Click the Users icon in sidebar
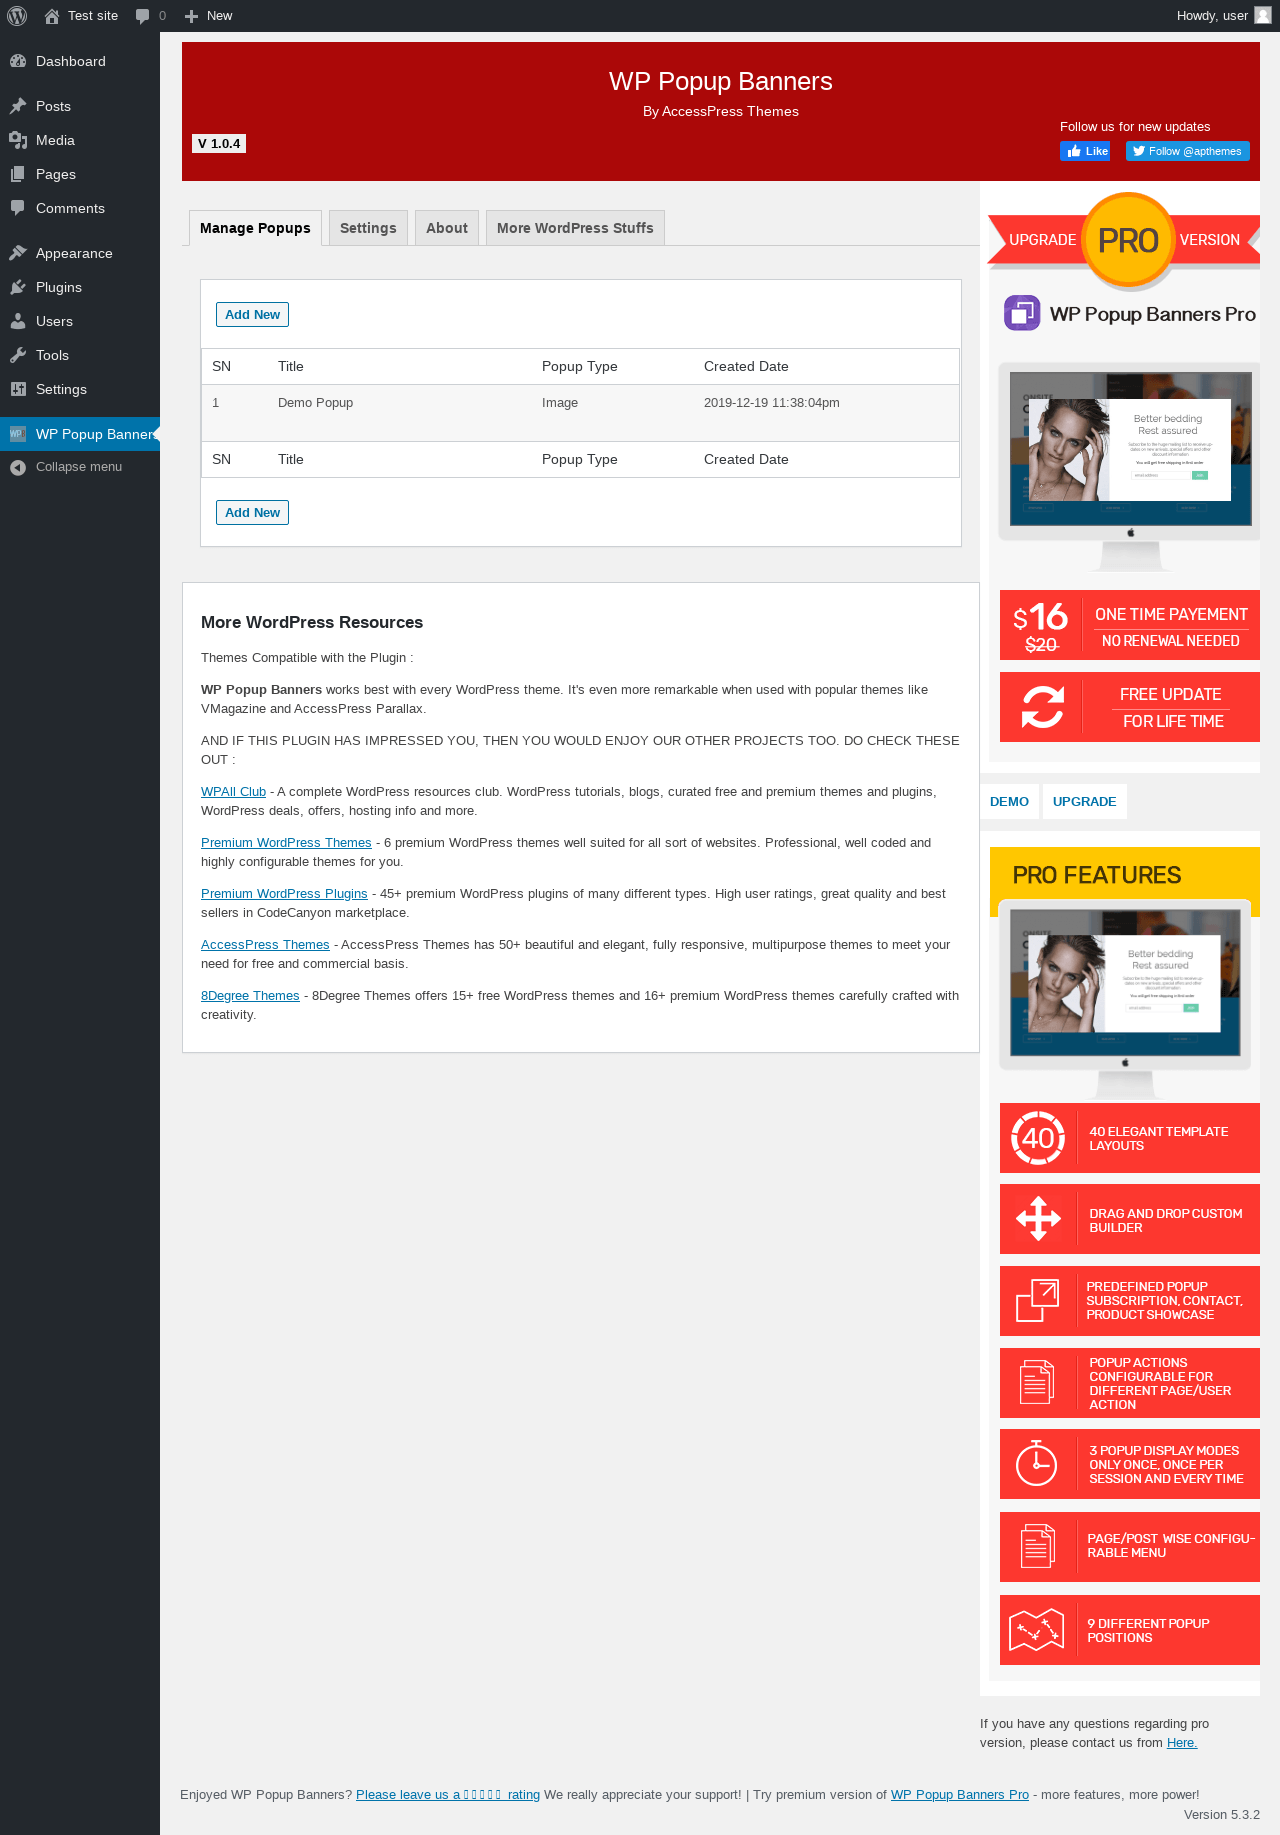The image size is (1280, 1835). pyautogui.click(x=18, y=321)
